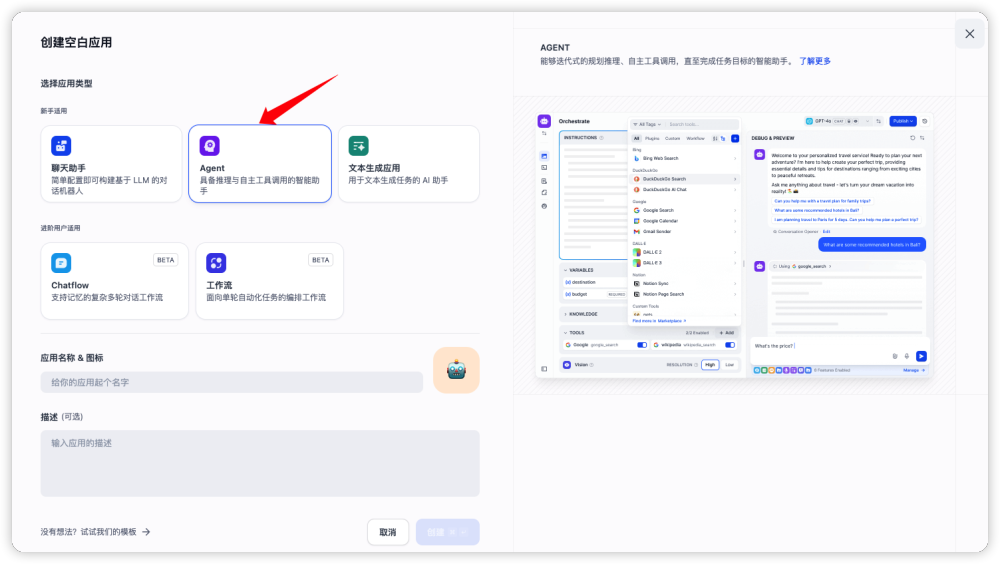Click the BETA badge on Chatflow card
1000x564 pixels.
click(166, 260)
